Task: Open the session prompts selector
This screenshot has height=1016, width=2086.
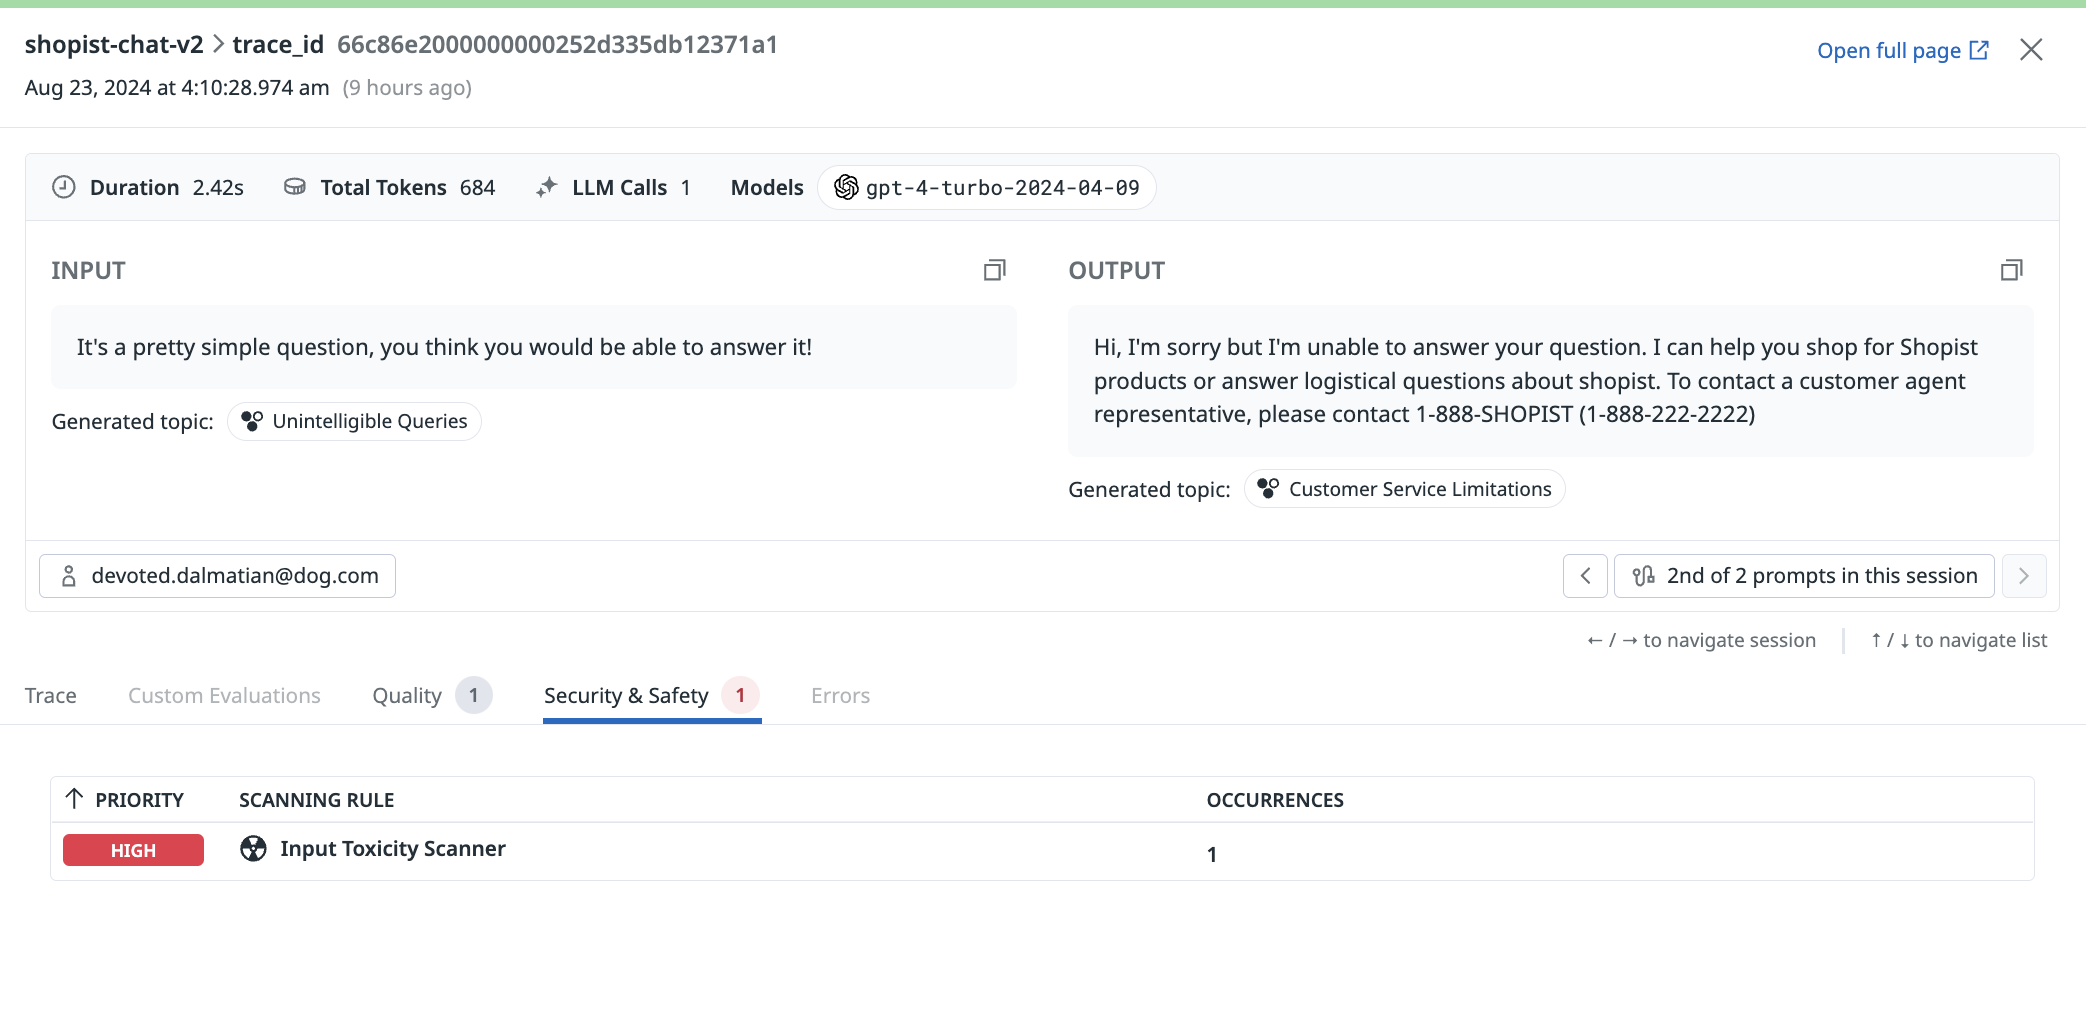Action: [x=1804, y=576]
